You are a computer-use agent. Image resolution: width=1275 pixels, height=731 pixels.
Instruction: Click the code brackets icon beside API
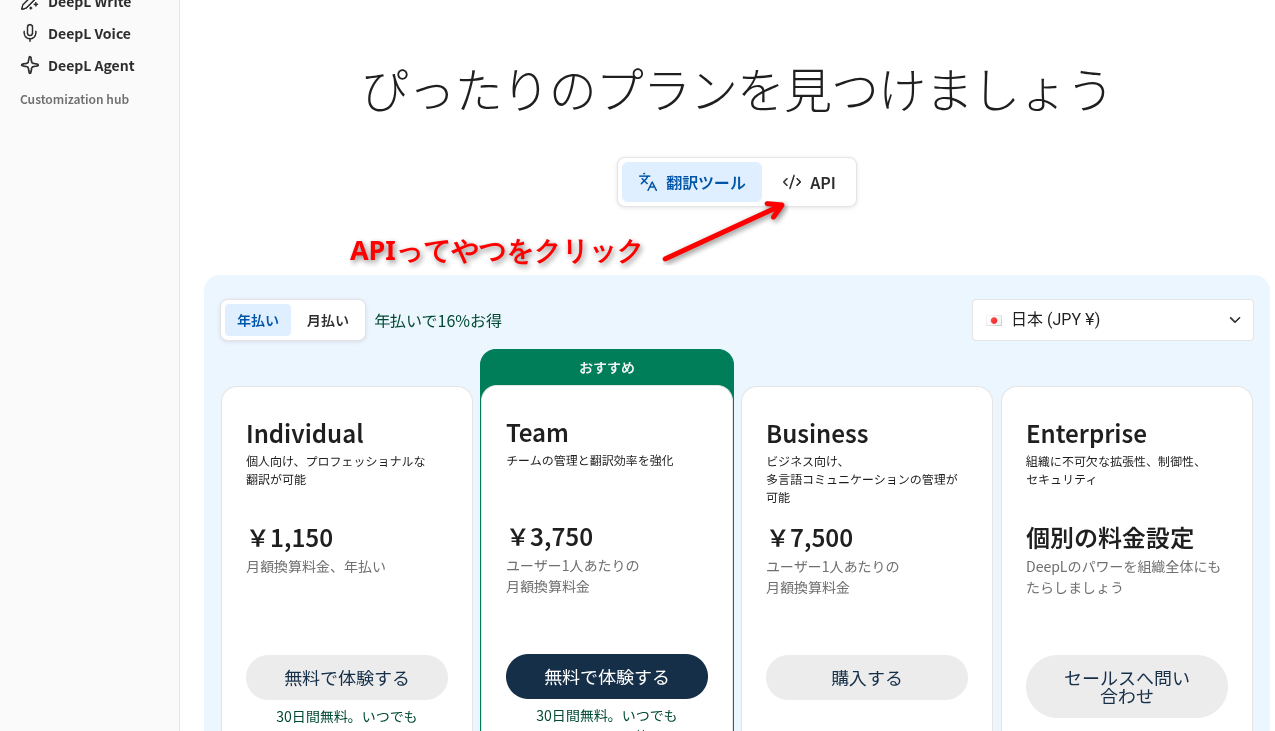pos(792,182)
